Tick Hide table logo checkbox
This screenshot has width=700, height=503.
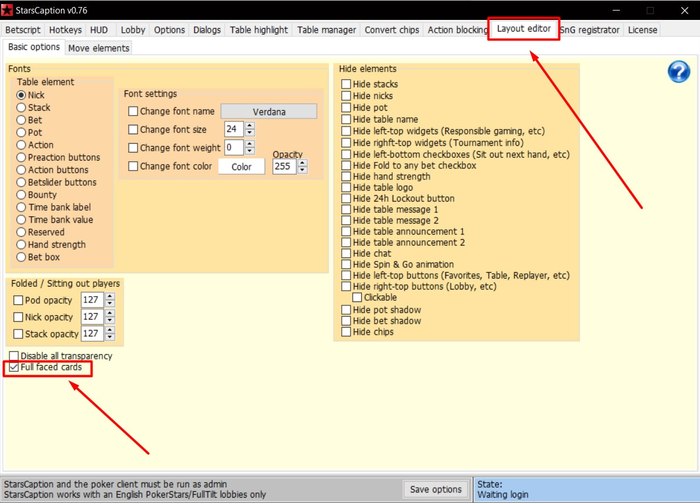(346, 187)
